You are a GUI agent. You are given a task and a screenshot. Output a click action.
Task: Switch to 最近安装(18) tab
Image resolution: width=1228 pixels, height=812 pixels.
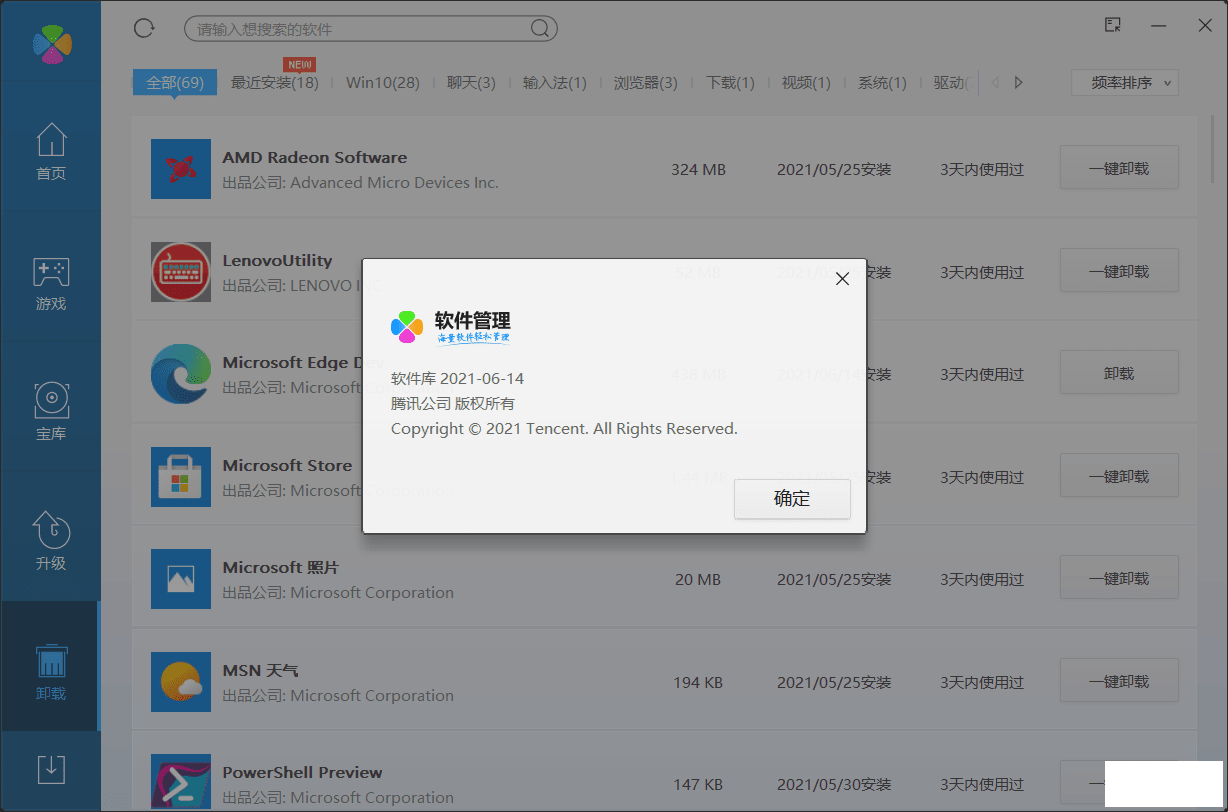click(x=275, y=83)
